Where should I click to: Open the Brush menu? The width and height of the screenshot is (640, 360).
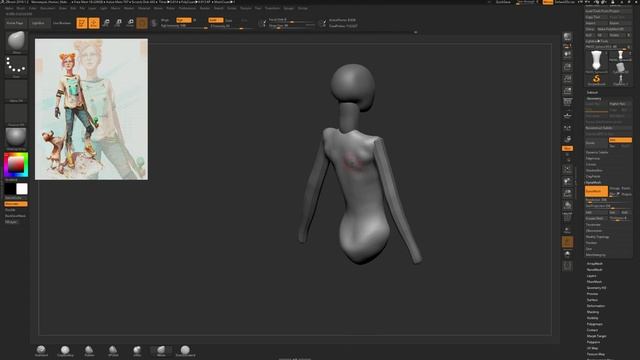[20, 8]
